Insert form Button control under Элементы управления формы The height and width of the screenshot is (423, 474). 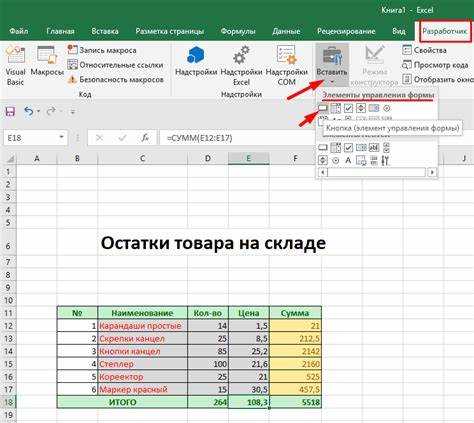323,108
